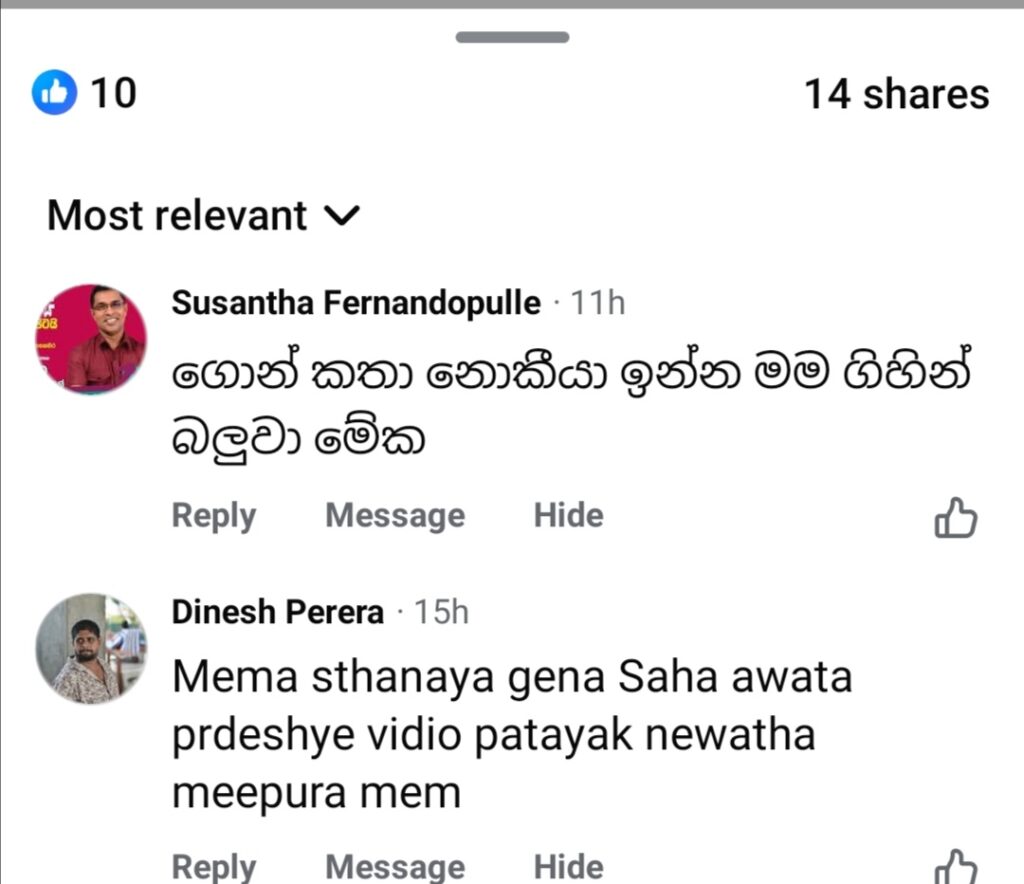Open Susantha Fernandopulle's profile name link
This screenshot has width=1024, height=884.
pyautogui.click(x=356, y=303)
